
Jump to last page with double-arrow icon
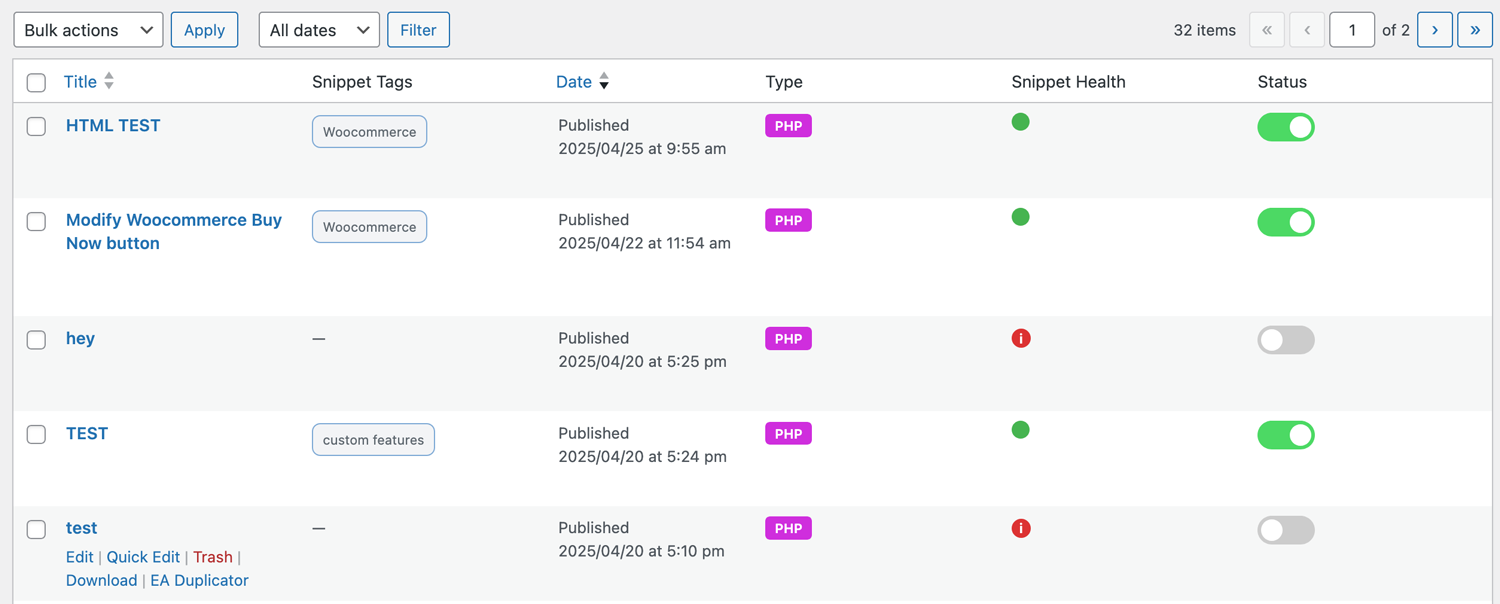pos(1475,29)
